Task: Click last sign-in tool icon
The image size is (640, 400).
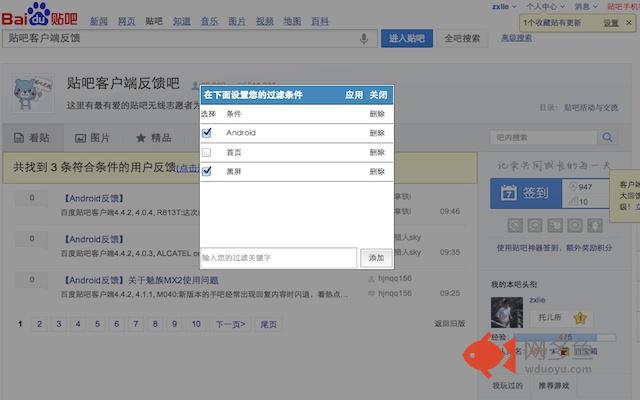Action: tap(595, 225)
